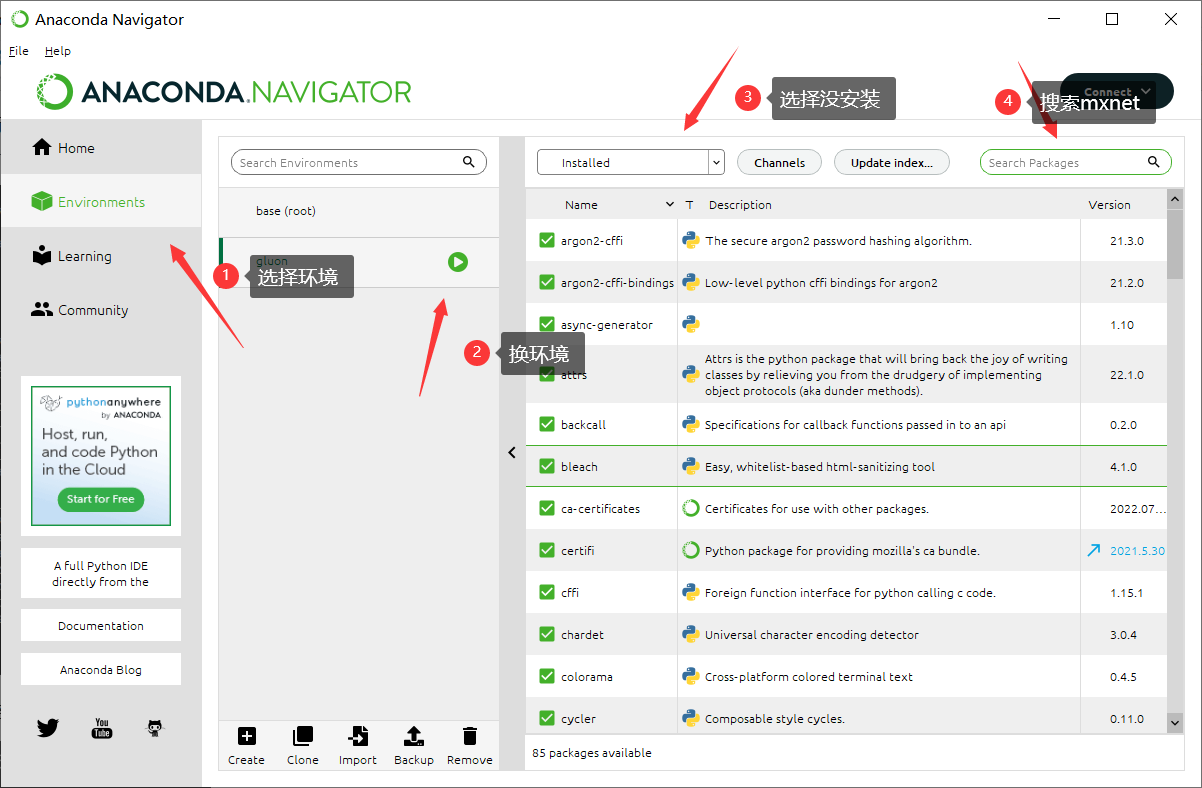Open the Anaconda Blog link button
Image resolution: width=1202 pixels, height=788 pixels.
pos(101,669)
